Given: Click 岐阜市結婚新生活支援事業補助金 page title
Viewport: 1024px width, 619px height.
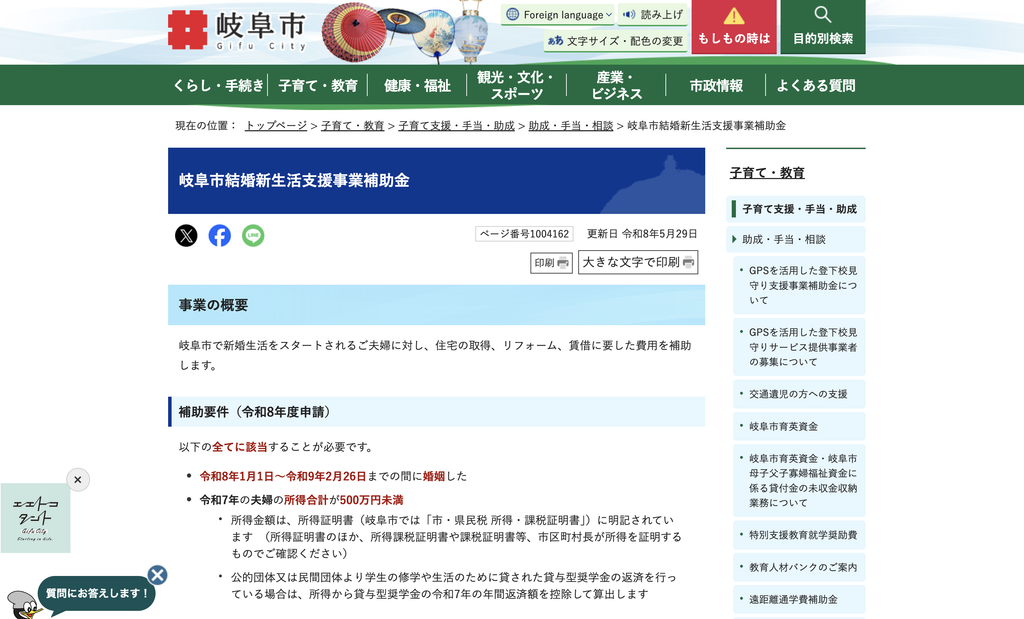Looking at the screenshot, I should [294, 181].
